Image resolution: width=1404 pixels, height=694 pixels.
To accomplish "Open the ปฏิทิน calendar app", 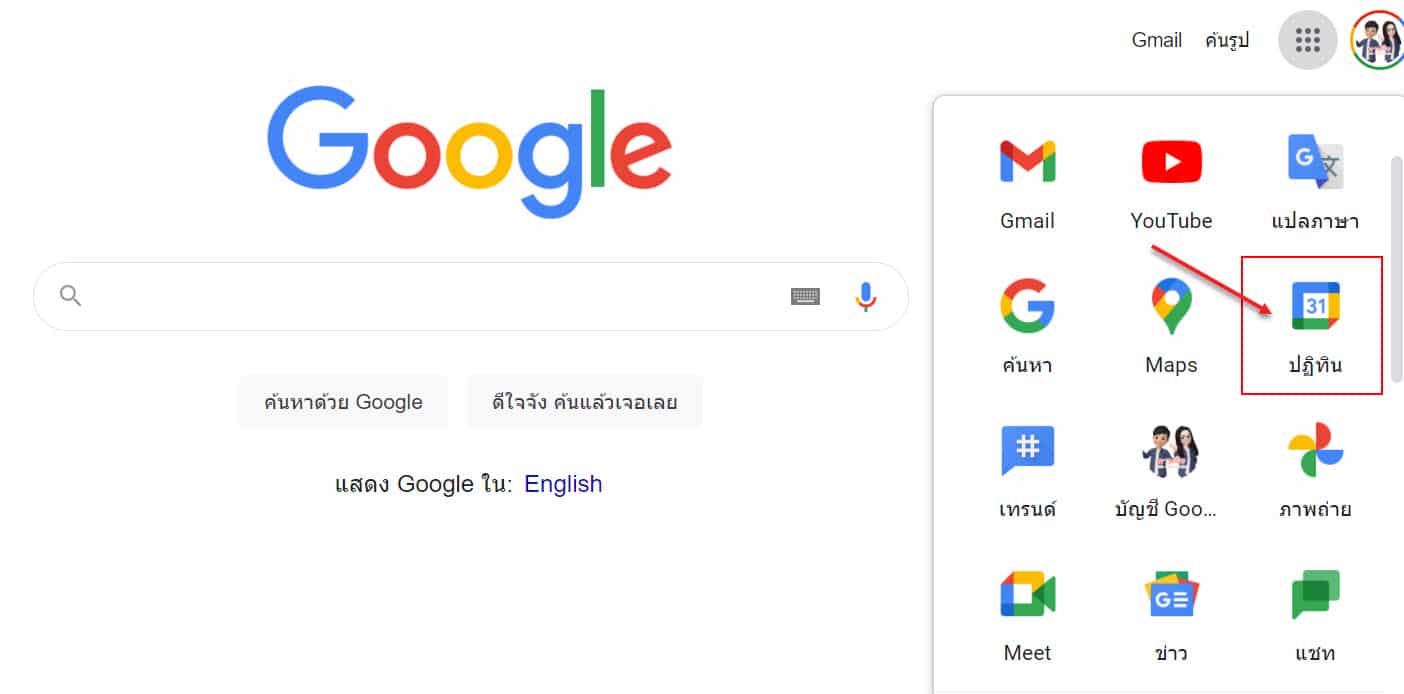I will pos(1315,328).
